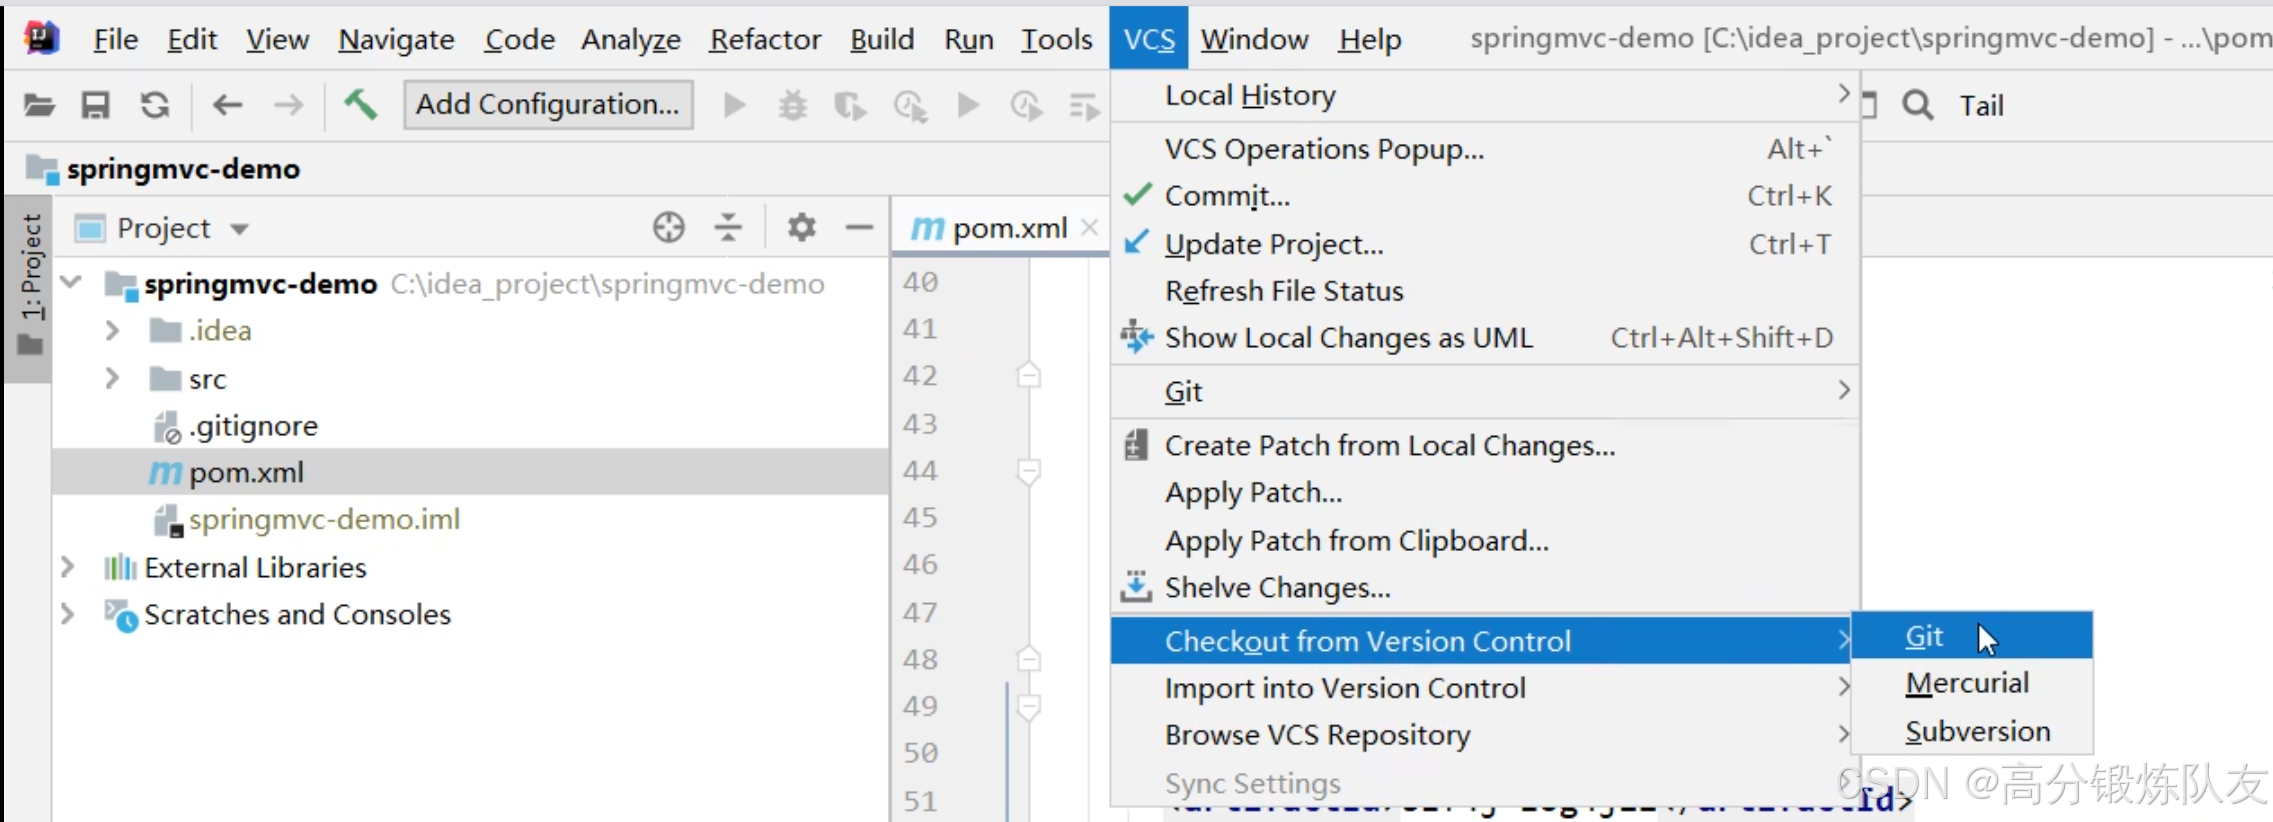Viewport: 2273px width, 822px height.
Task: Select Update Project... menu entry
Action: (1485, 244)
